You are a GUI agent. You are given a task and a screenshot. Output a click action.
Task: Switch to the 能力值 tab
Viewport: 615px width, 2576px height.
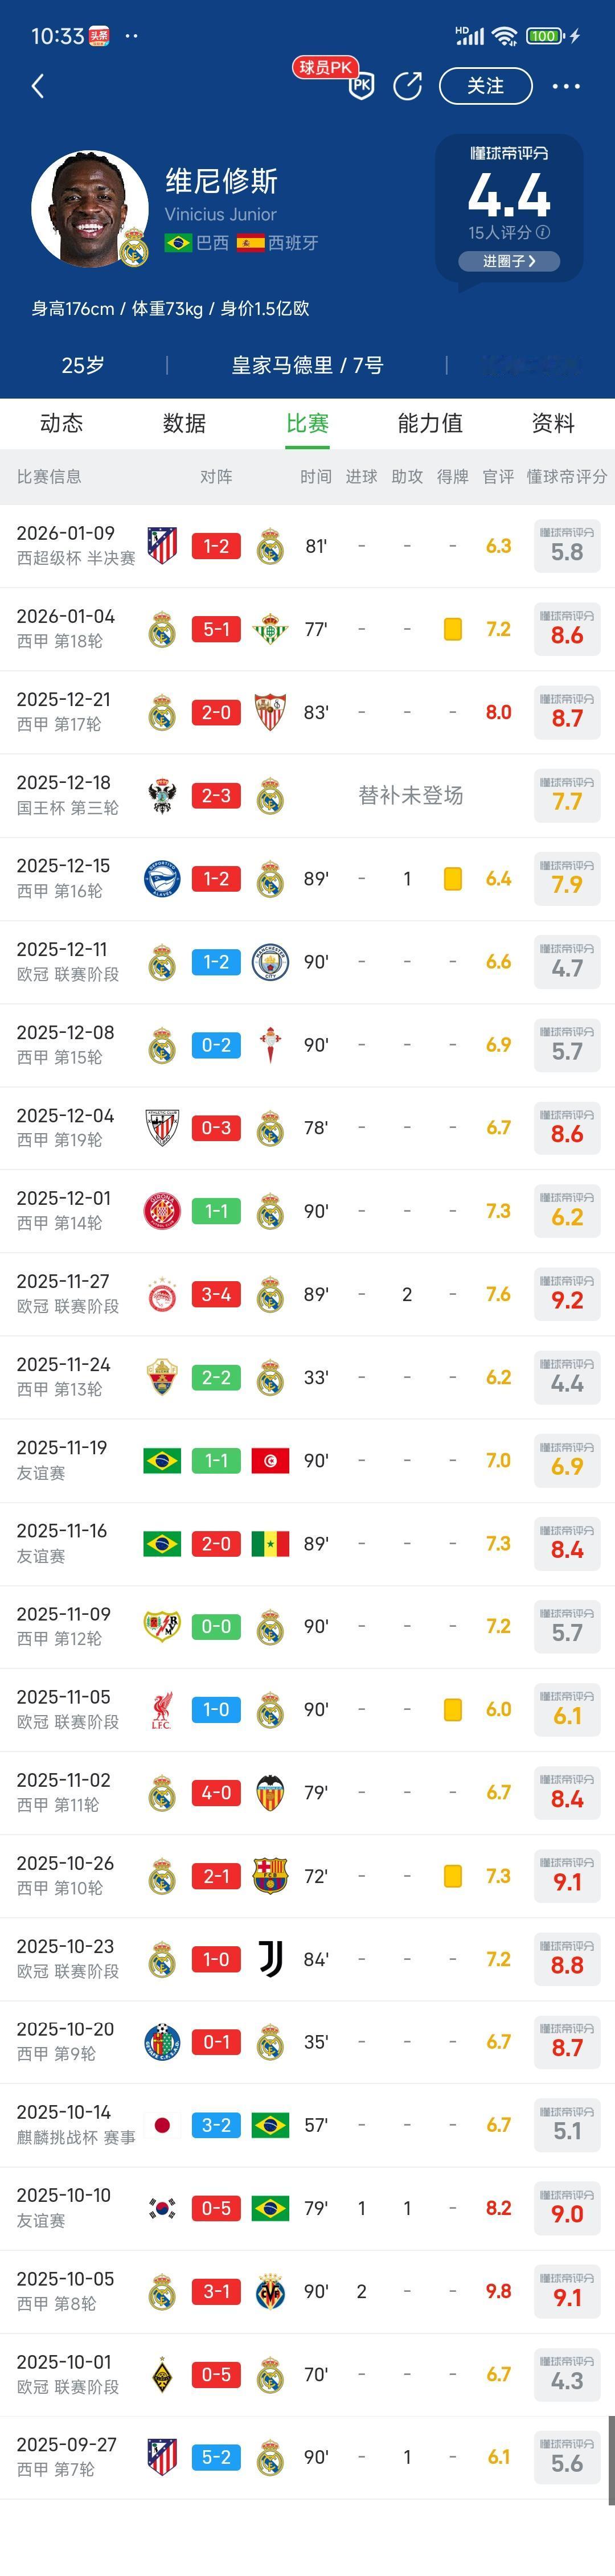pyautogui.click(x=430, y=423)
